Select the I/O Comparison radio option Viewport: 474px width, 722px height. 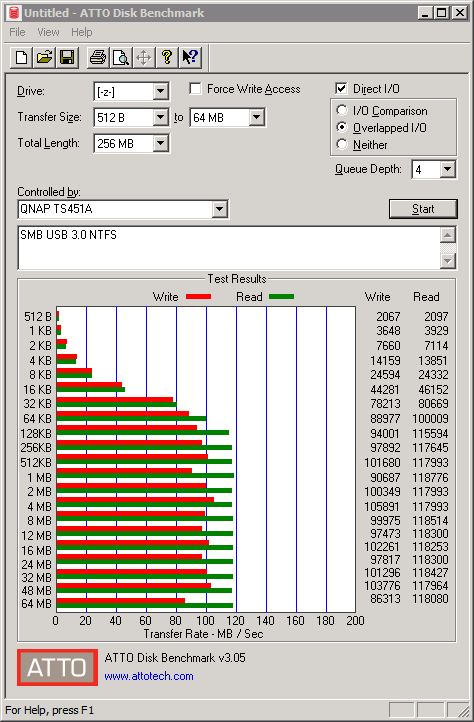coord(342,111)
